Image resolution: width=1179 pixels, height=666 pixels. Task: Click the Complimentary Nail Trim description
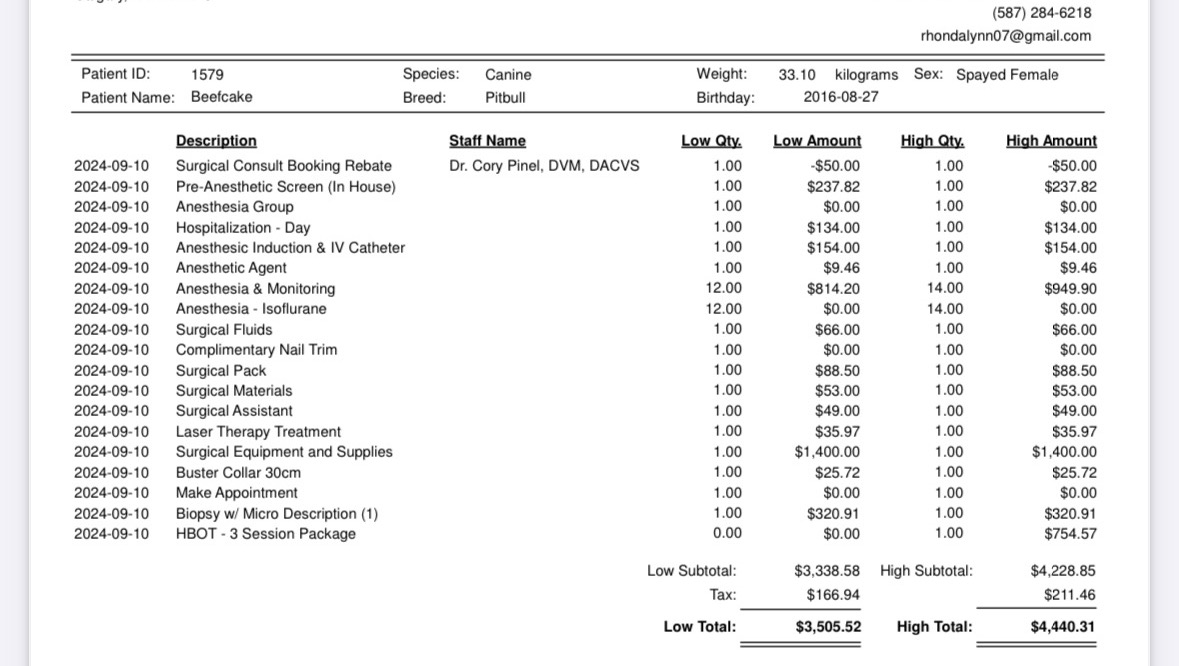(256, 350)
